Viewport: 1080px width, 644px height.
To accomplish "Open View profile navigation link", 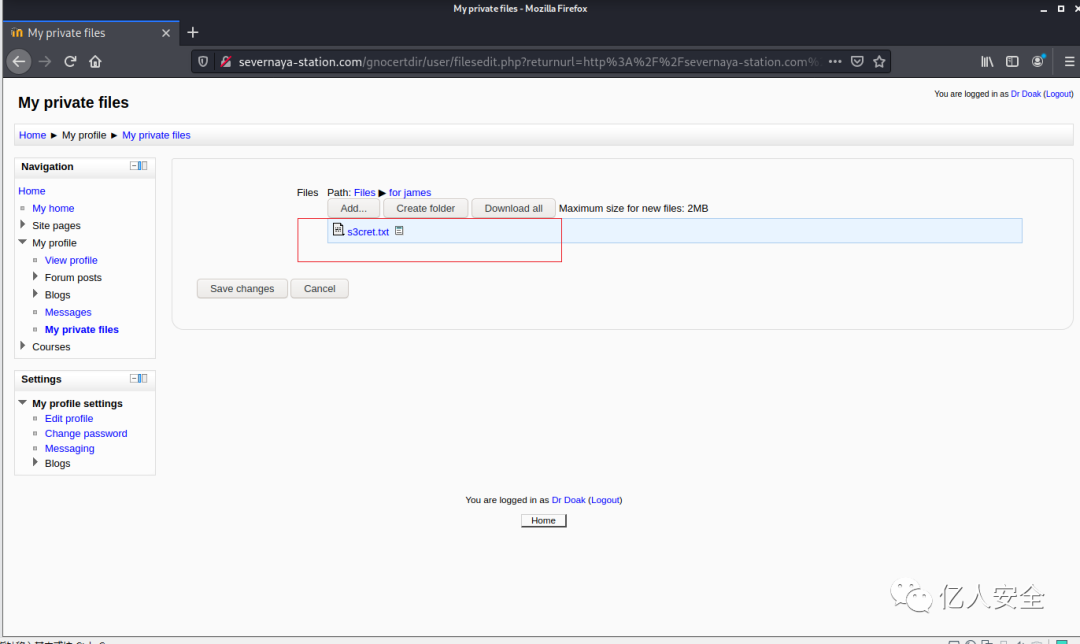I will (71, 260).
